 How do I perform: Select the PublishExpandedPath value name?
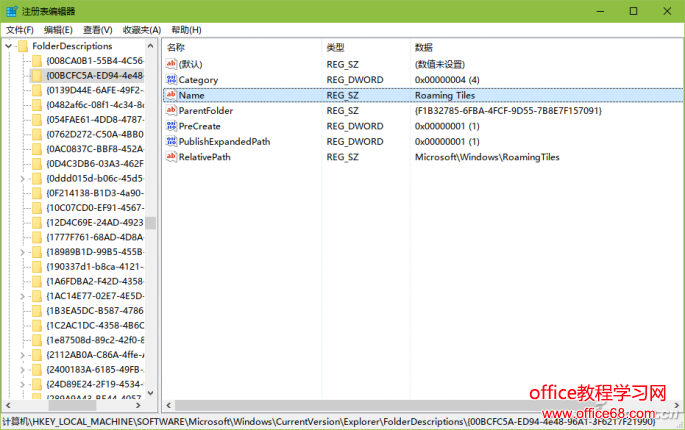[224, 142]
